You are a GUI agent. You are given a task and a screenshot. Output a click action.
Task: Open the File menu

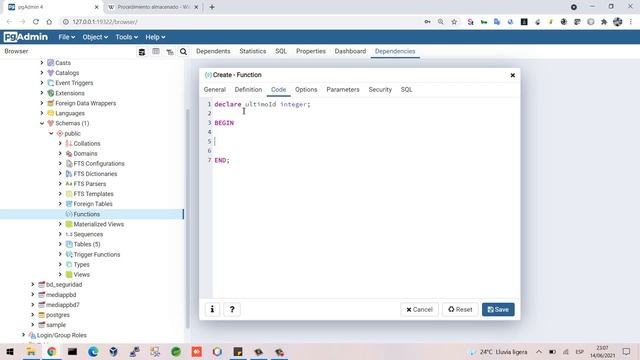pyautogui.click(x=67, y=37)
